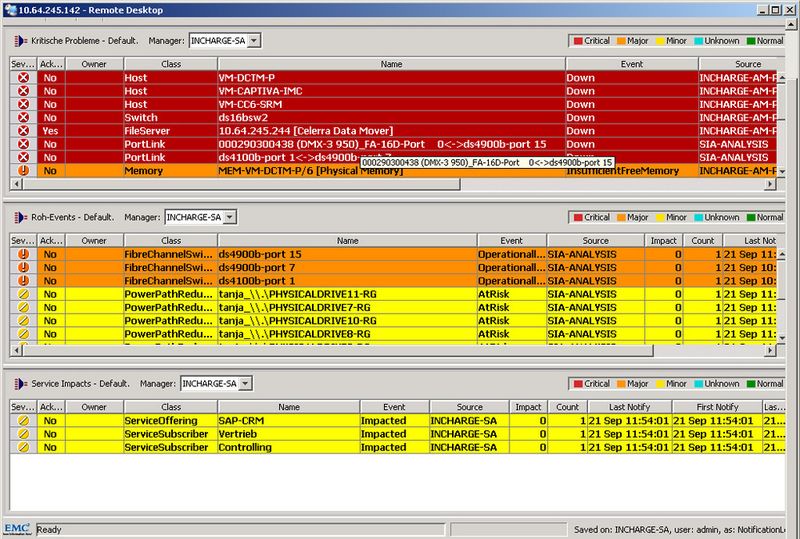
Task: Click the Normal green swatch in Roh-Events legend
Action: (751, 217)
